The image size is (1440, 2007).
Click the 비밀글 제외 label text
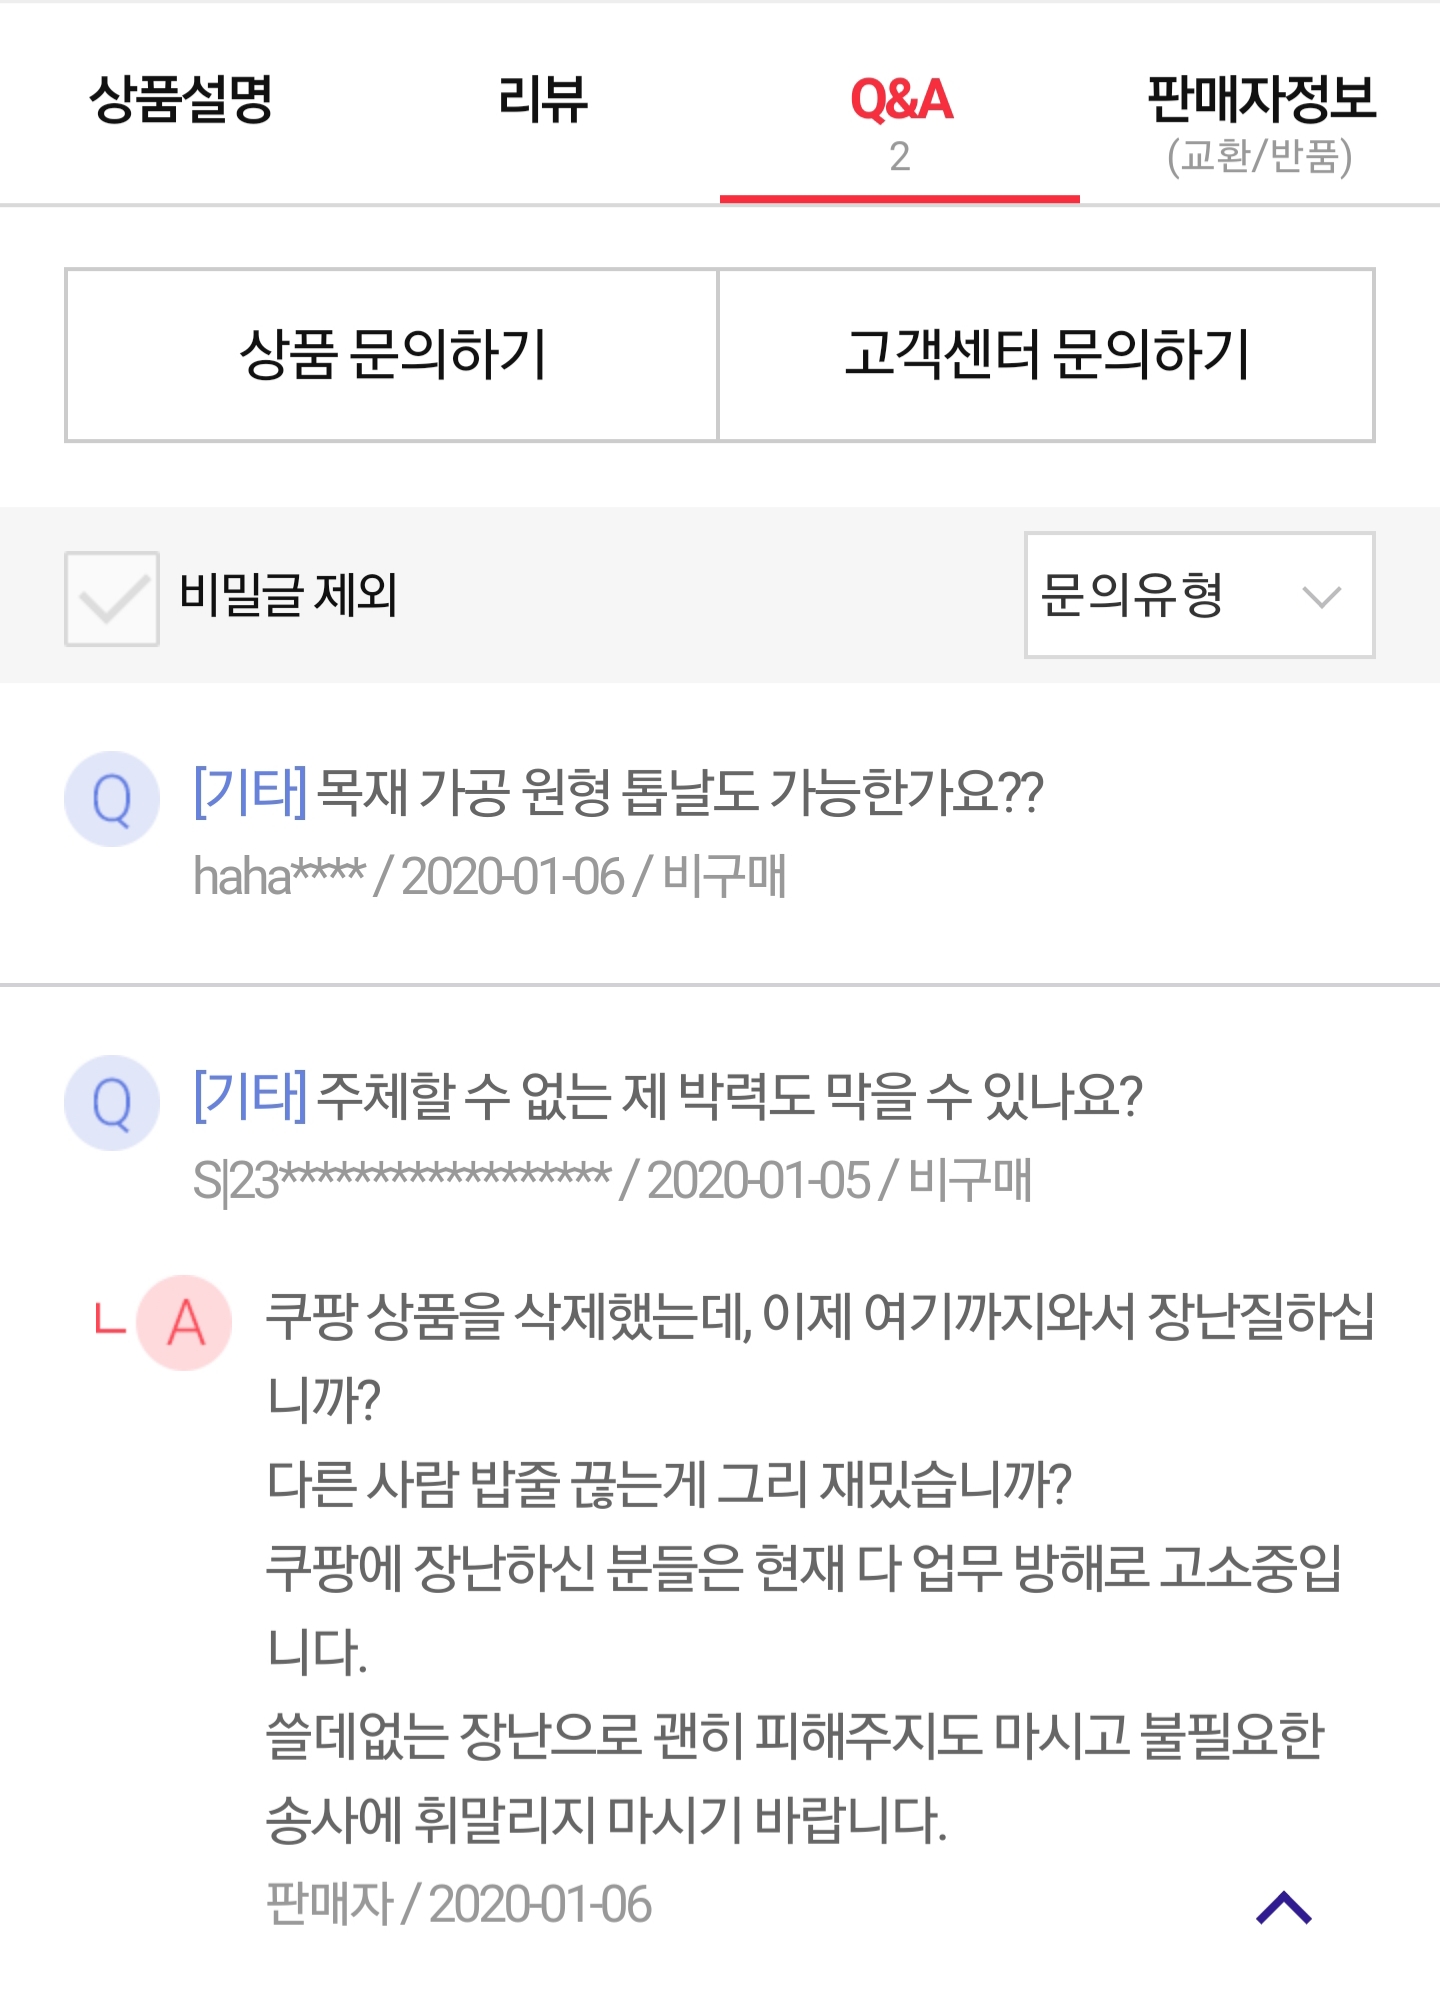288,595
